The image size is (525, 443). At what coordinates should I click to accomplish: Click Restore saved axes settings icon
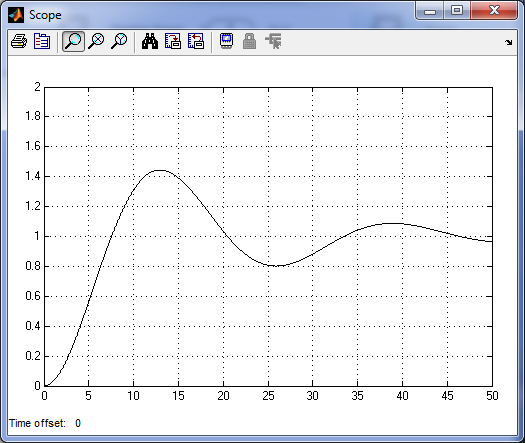pyautogui.click(x=196, y=42)
